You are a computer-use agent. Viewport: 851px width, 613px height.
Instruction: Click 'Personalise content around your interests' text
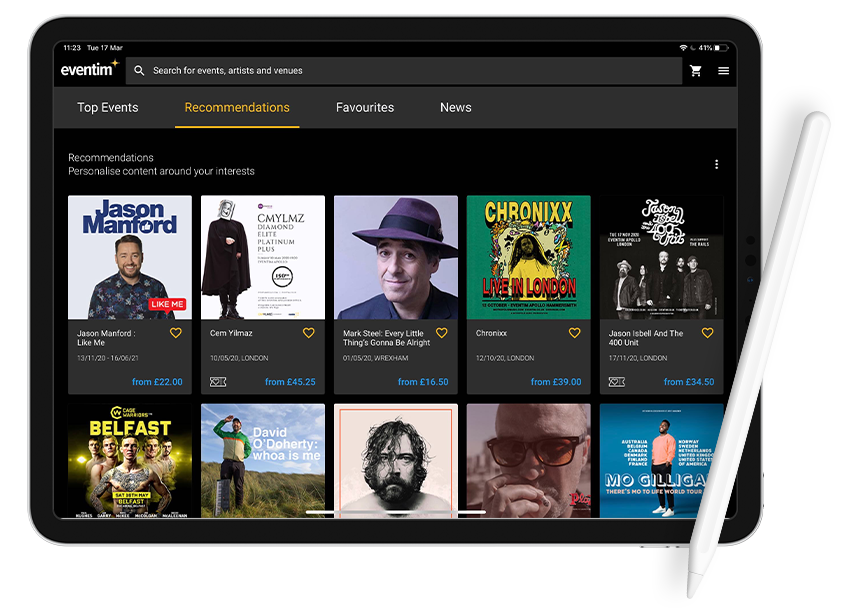click(x=161, y=171)
